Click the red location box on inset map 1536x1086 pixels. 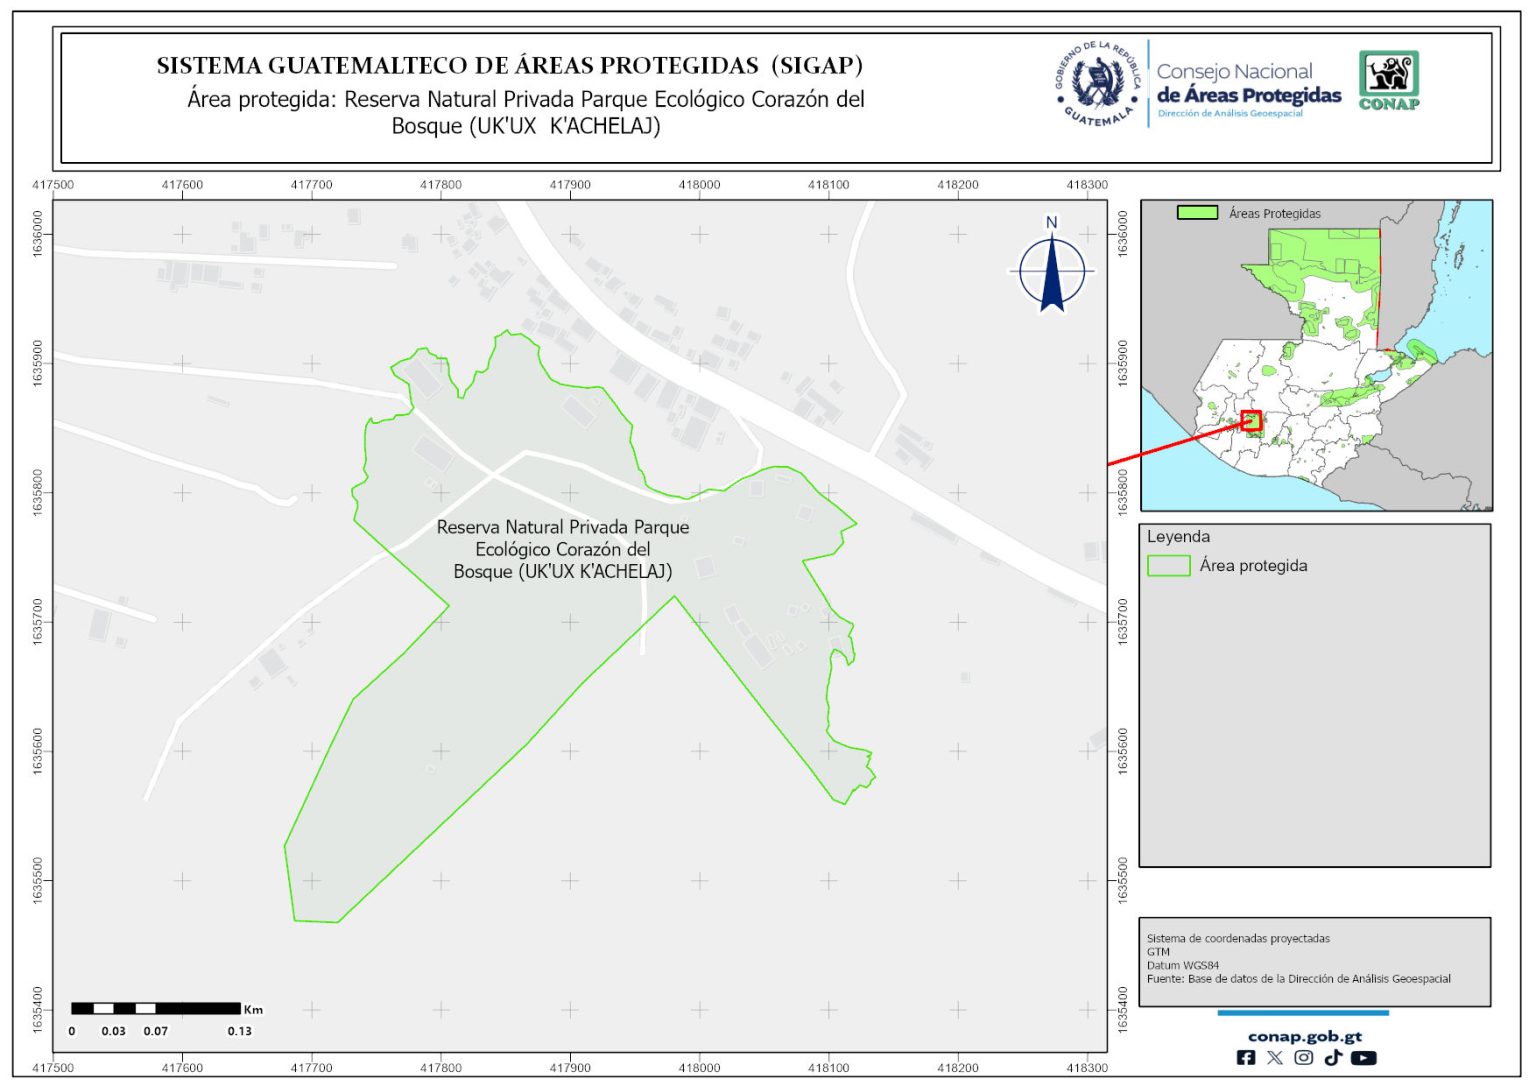pos(1251,421)
